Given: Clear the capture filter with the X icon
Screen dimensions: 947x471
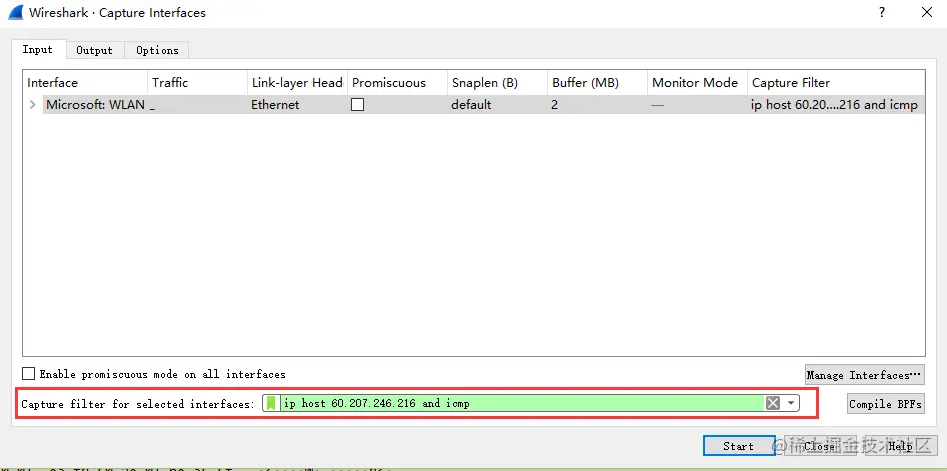Looking at the screenshot, I should click(772, 403).
